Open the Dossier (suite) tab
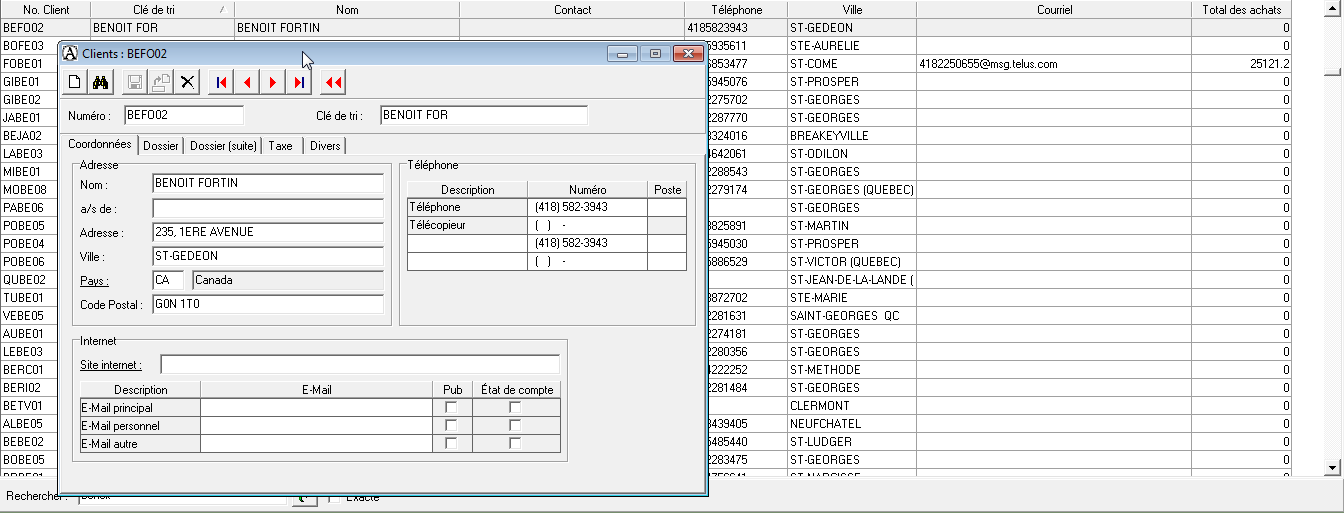This screenshot has width=1344, height=513. [224, 146]
